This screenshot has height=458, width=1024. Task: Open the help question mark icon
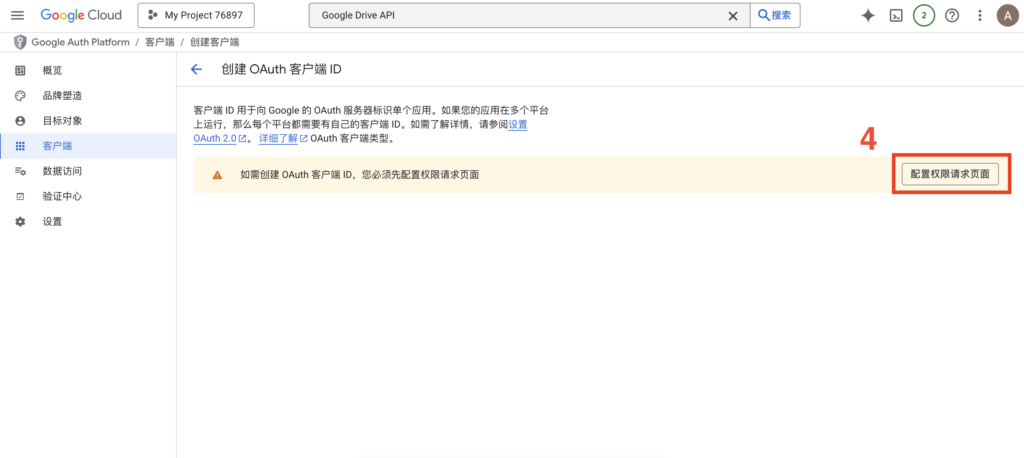(952, 15)
